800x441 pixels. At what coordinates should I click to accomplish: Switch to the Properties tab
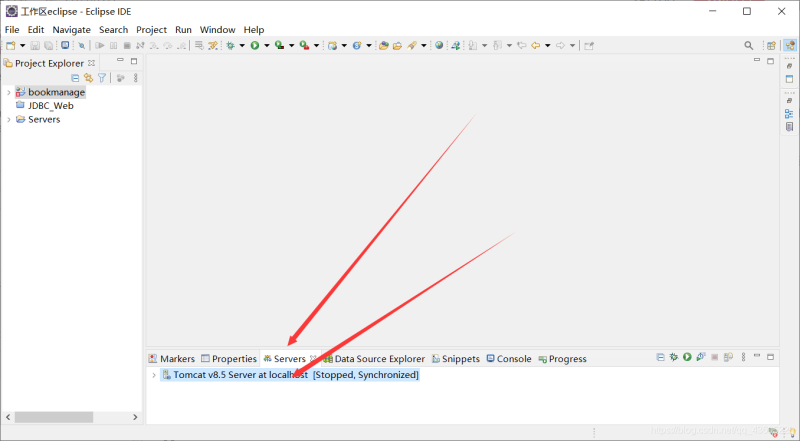(229, 359)
